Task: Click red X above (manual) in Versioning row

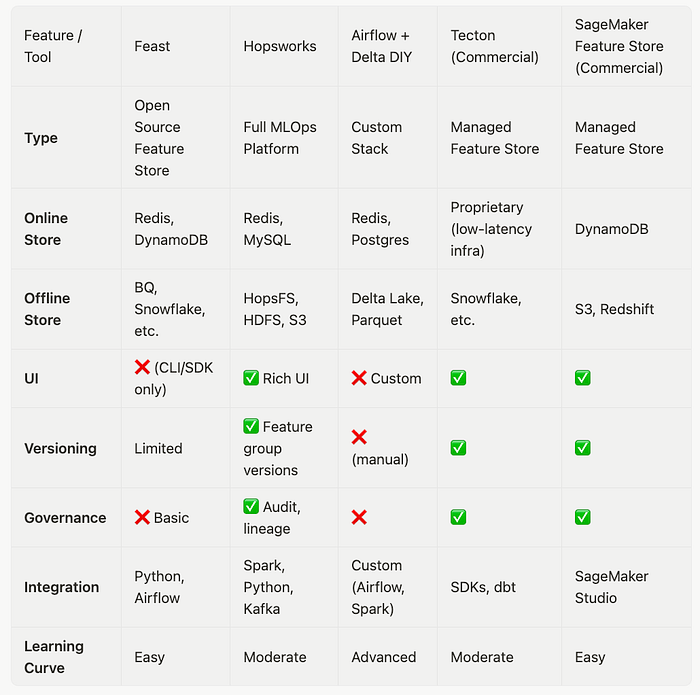Action: 359,437
